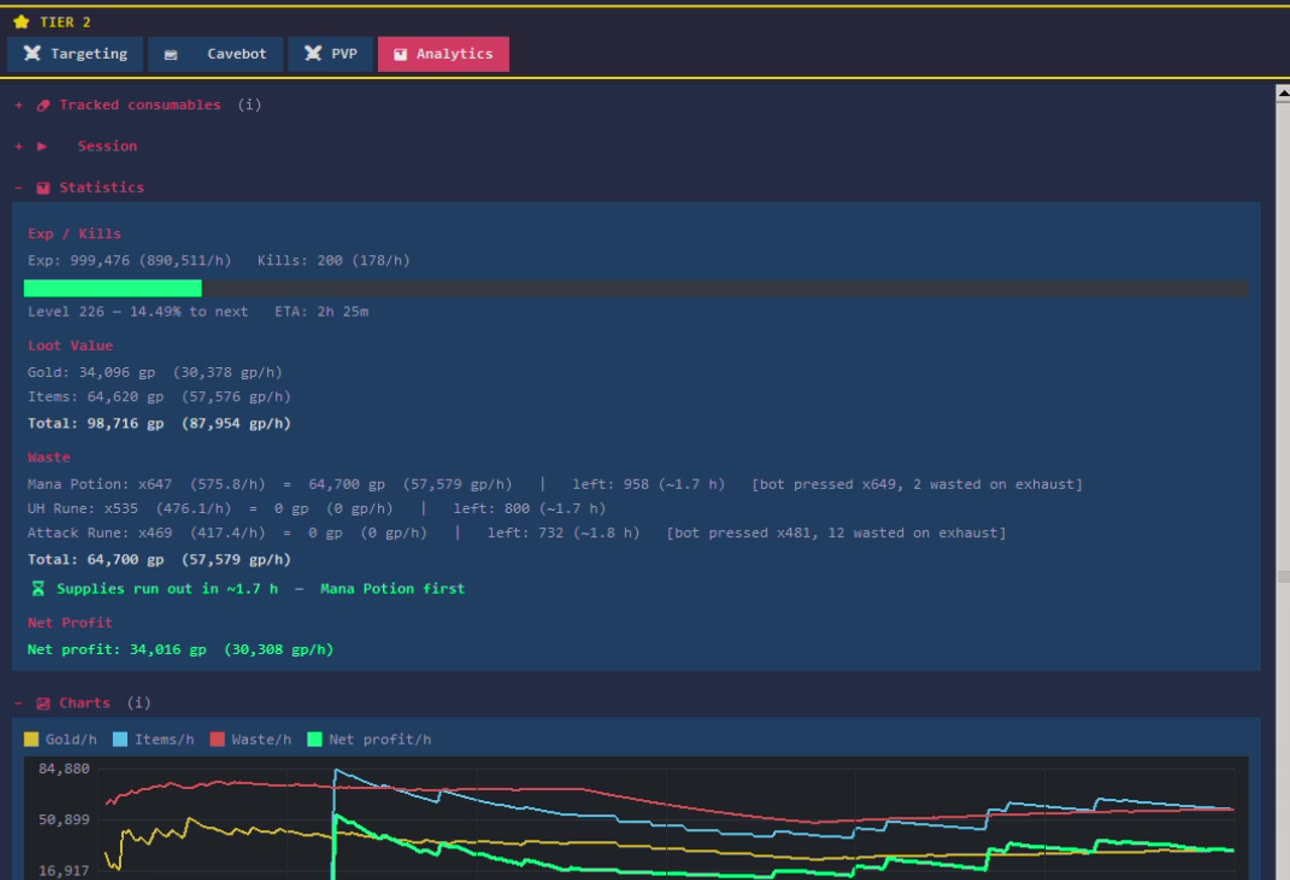Viewport: 1290px width, 880px height.
Task: Toggle the Items/h blue legend swatch
Action: tap(120, 740)
